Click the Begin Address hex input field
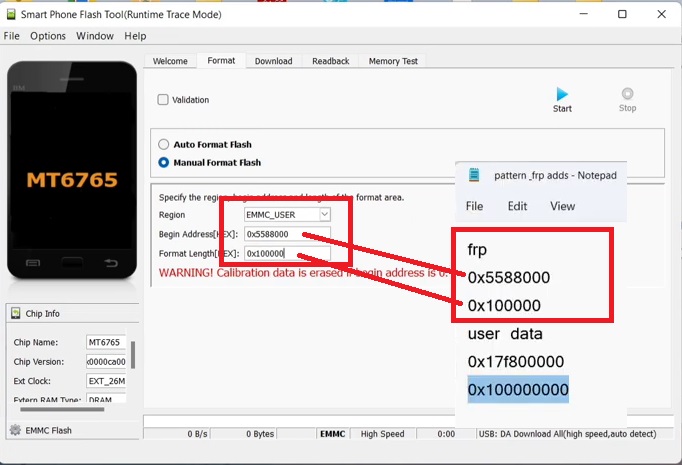The image size is (682, 465). point(287,234)
